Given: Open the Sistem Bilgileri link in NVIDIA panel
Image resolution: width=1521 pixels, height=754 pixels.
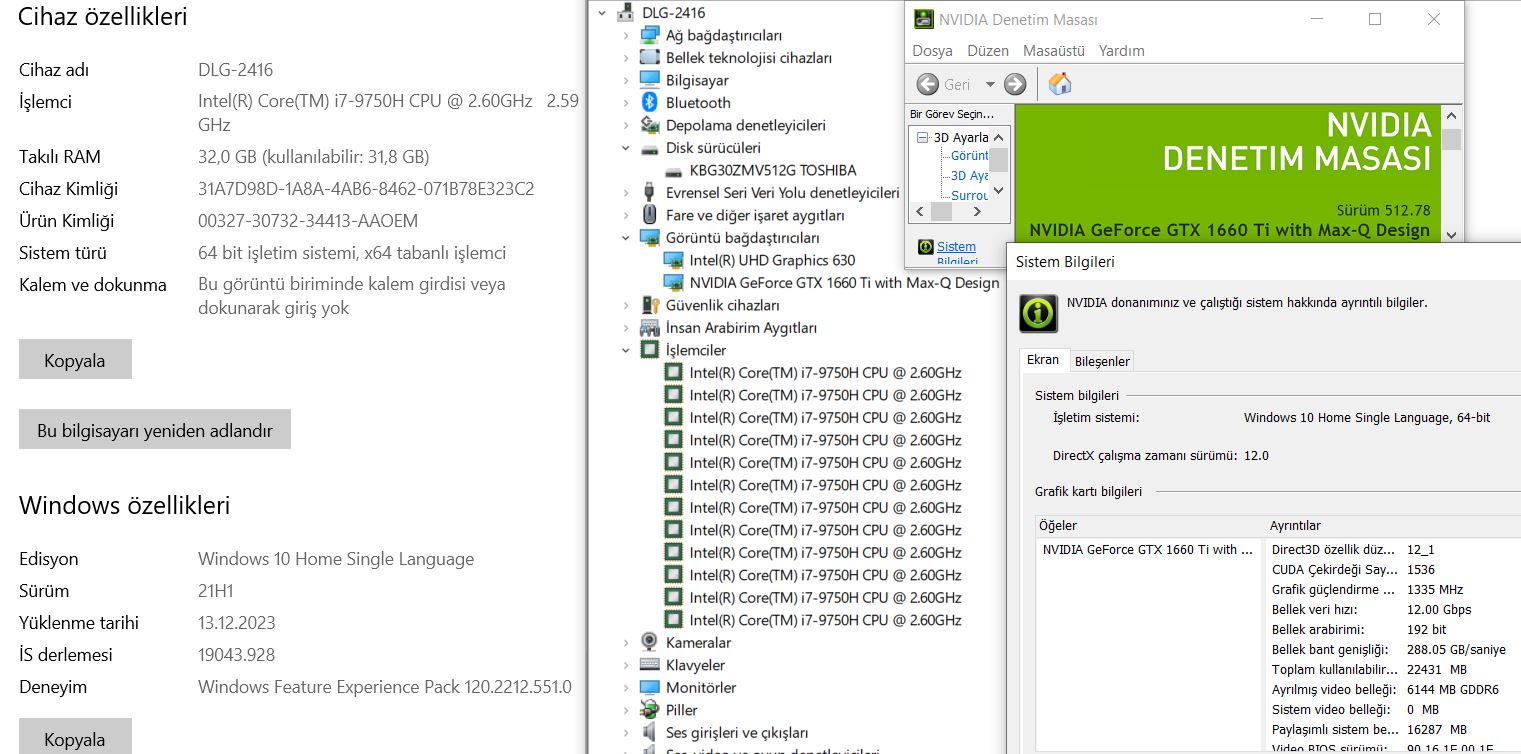Looking at the screenshot, I should tap(956, 254).
